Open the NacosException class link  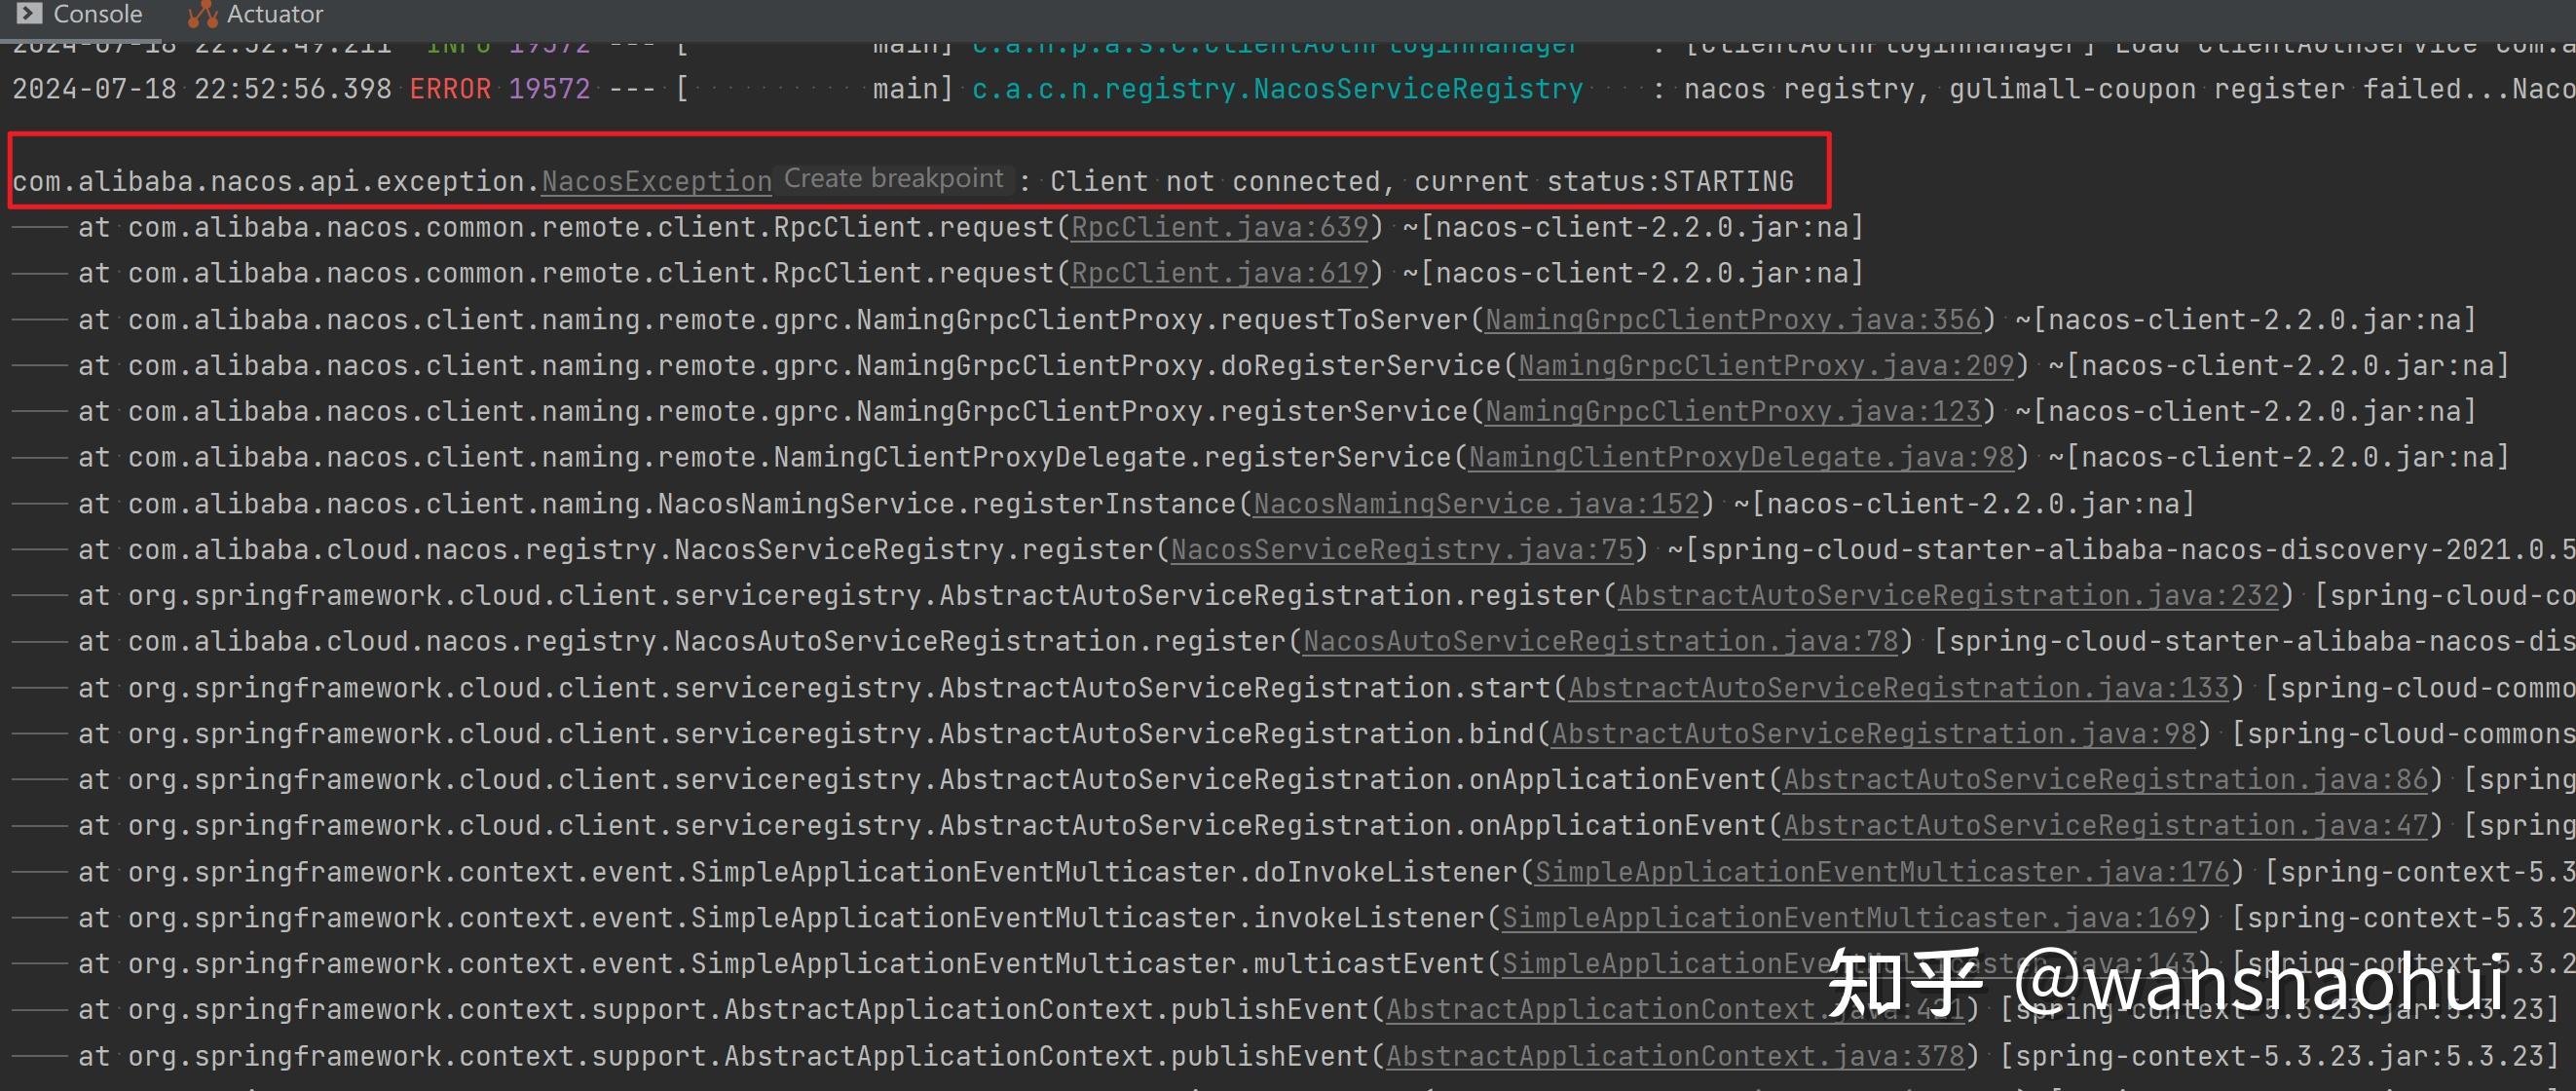point(656,181)
